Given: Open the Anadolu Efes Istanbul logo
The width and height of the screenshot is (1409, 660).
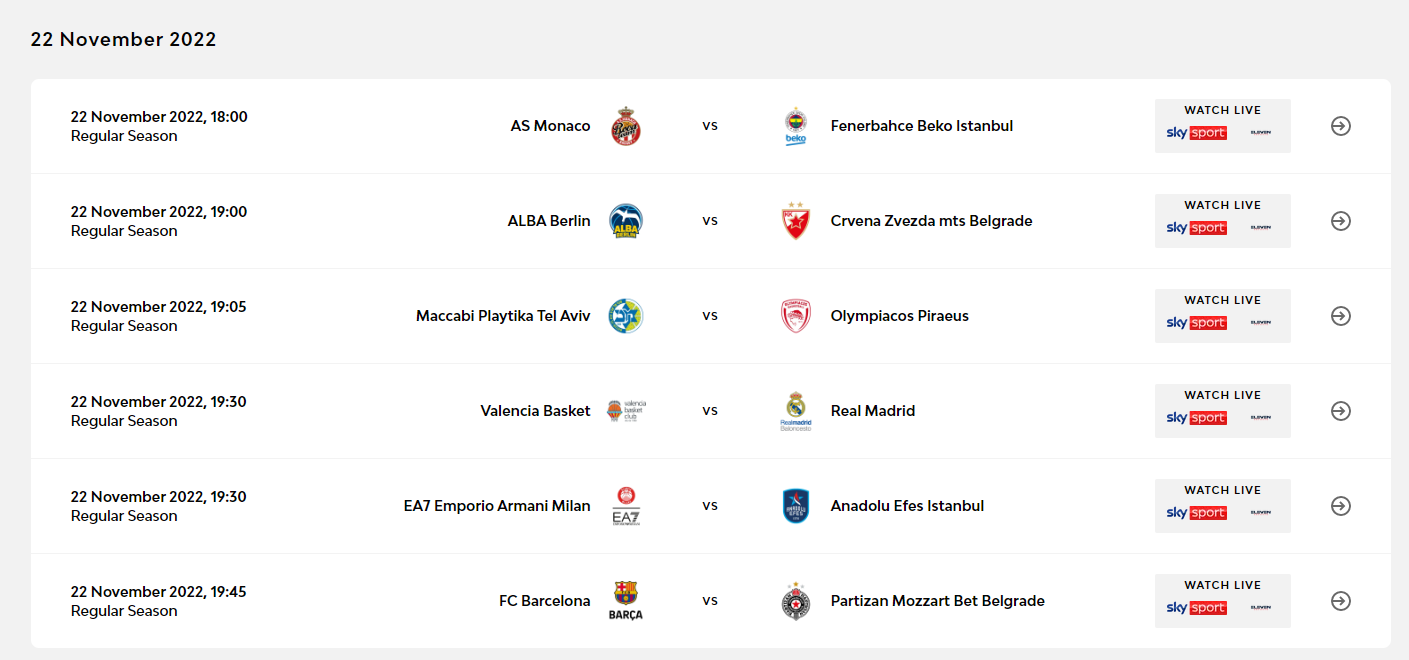Looking at the screenshot, I should pyautogui.click(x=796, y=506).
